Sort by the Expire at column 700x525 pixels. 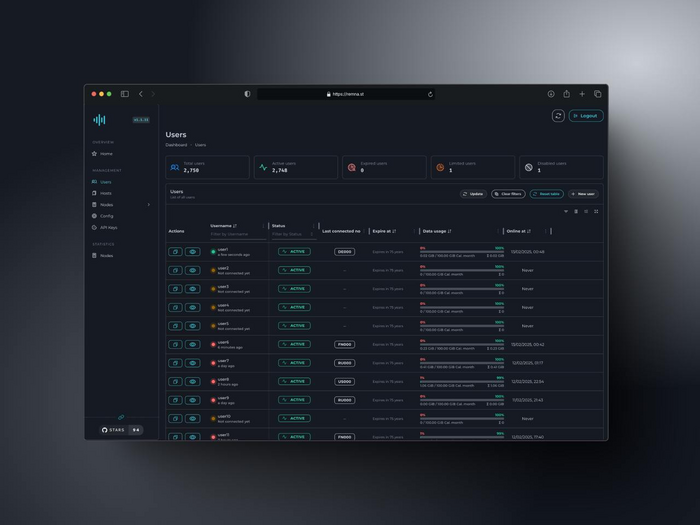tap(384, 231)
